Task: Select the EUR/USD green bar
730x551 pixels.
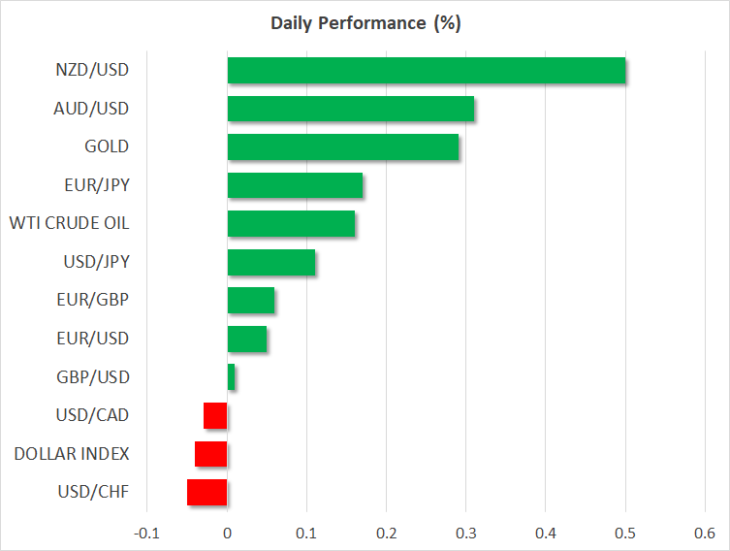Action: point(247,339)
